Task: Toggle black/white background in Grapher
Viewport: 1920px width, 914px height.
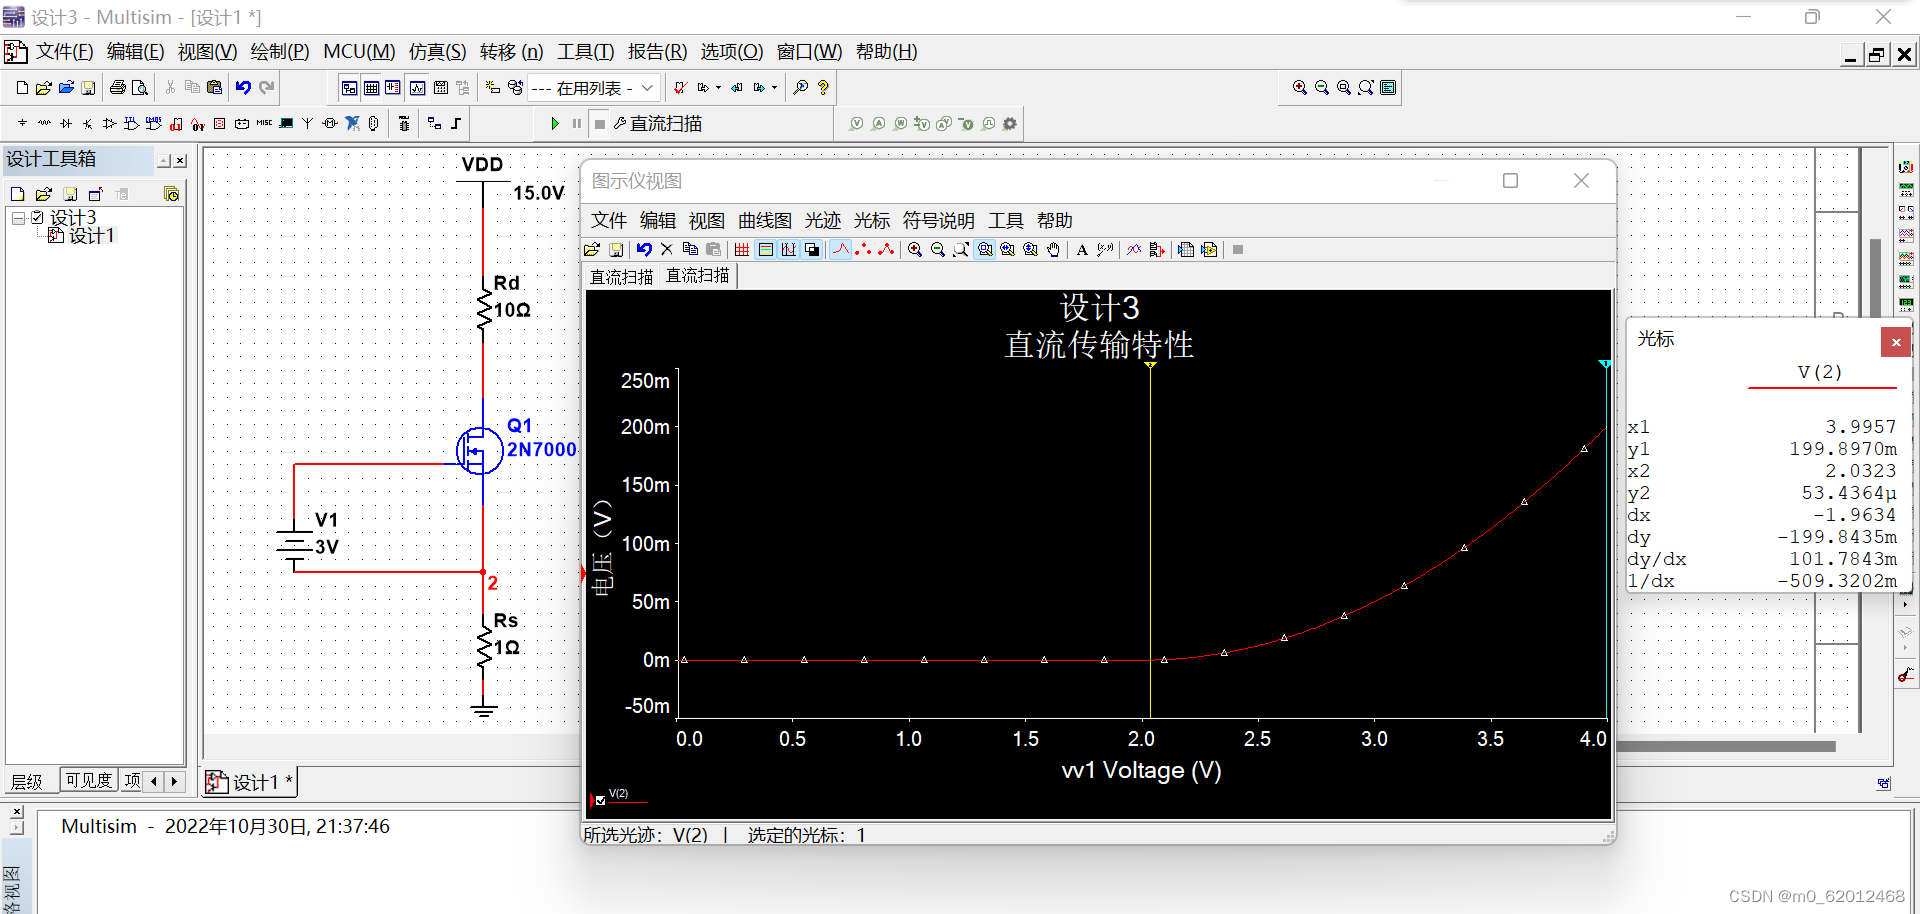Action: pyautogui.click(x=812, y=250)
